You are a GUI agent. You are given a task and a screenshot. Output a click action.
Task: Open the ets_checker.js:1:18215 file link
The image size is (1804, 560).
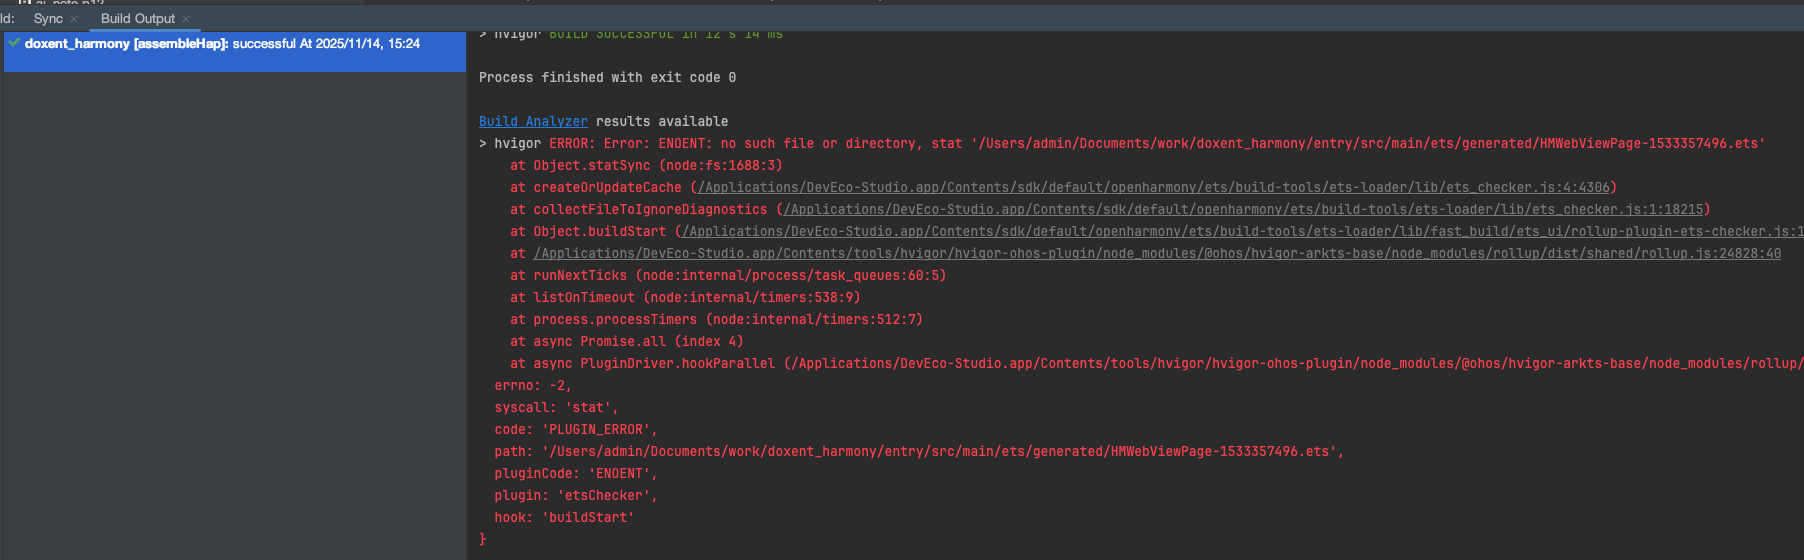(x=1243, y=210)
